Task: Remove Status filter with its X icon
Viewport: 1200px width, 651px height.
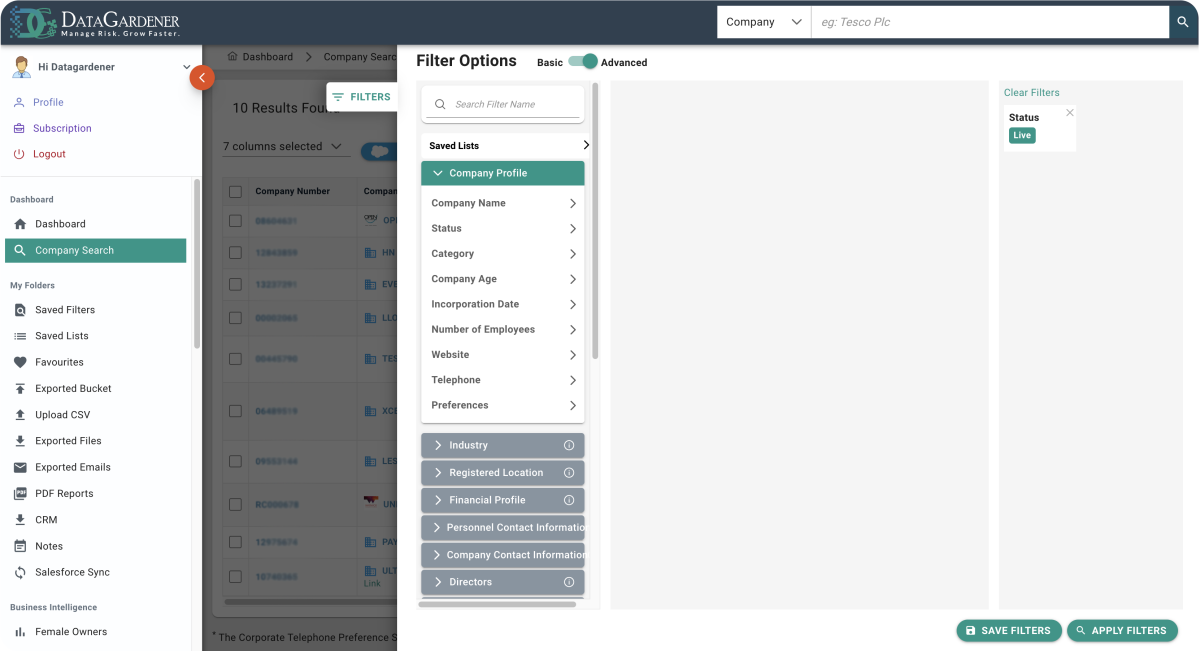Action: pyautogui.click(x=1070, y=113)
